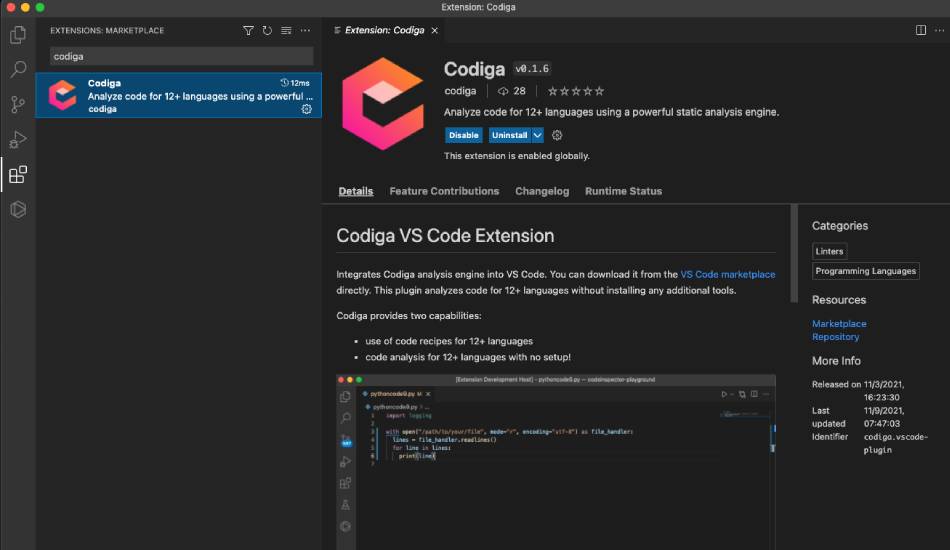
Task: Refresh the extensions marketplace list
Action: tap(267, 30)
